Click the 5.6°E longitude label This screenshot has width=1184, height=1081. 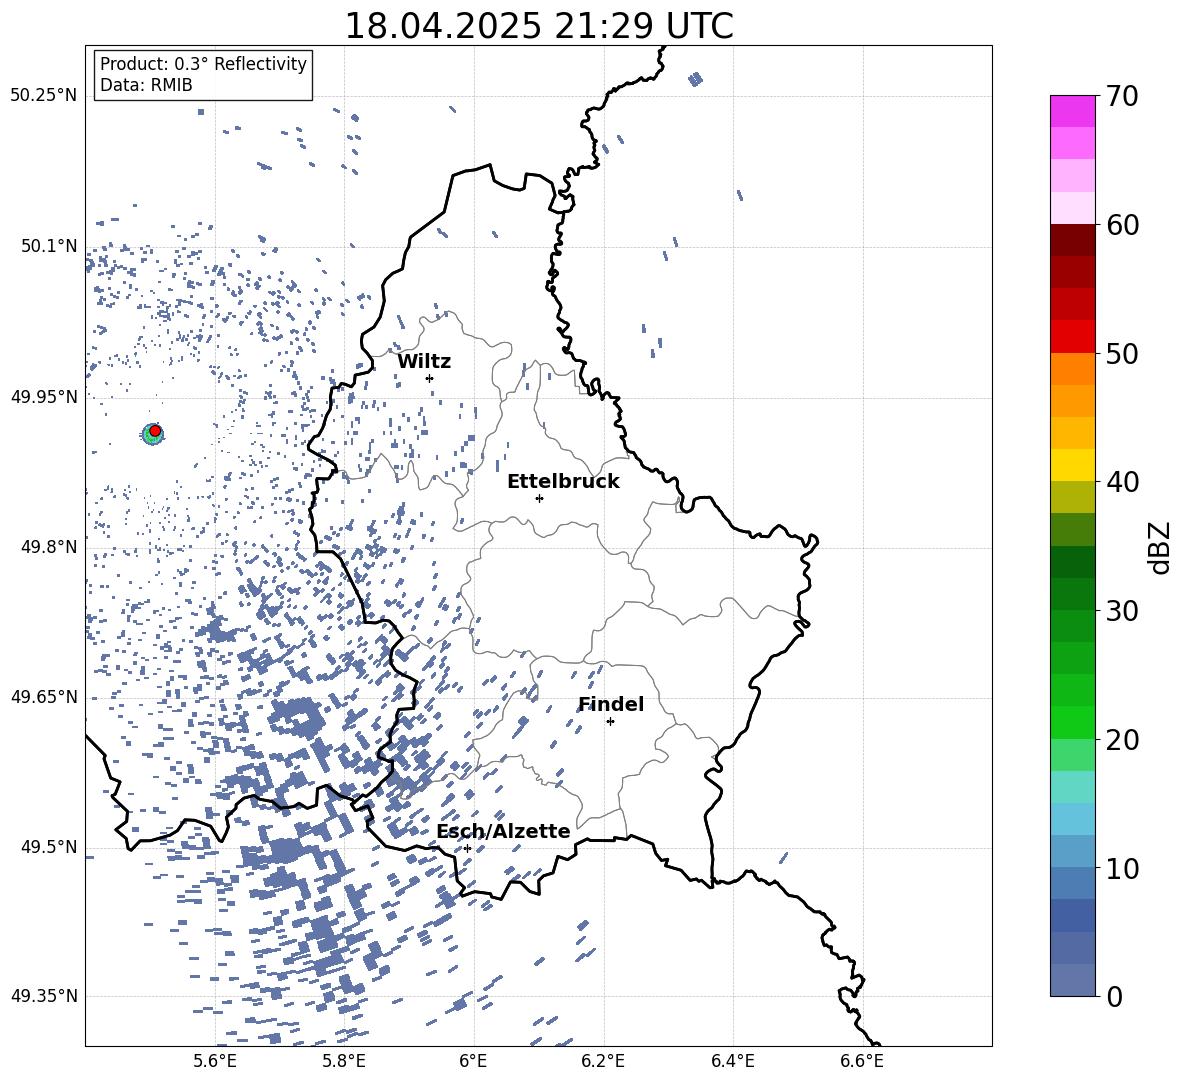(x=215, y=1061)
